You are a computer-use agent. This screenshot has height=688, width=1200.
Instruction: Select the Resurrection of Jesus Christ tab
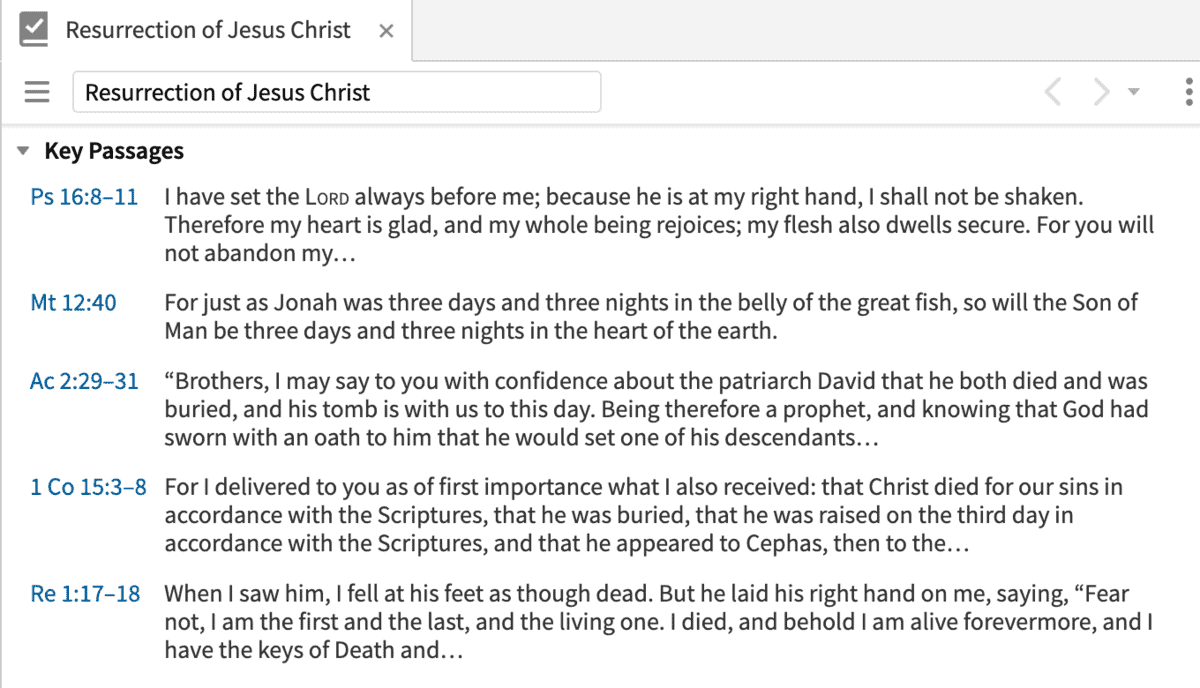[208, 30]
